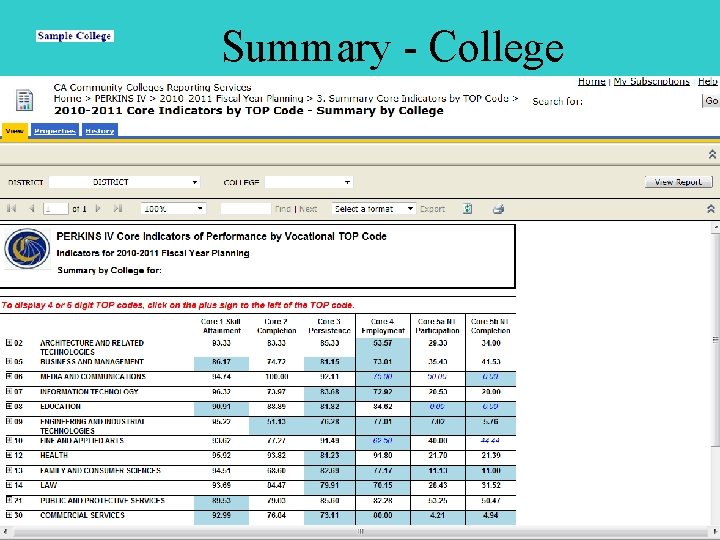
Task: Click the 92.99 value in Commercial Services row
Action: (x=221, y=515)
